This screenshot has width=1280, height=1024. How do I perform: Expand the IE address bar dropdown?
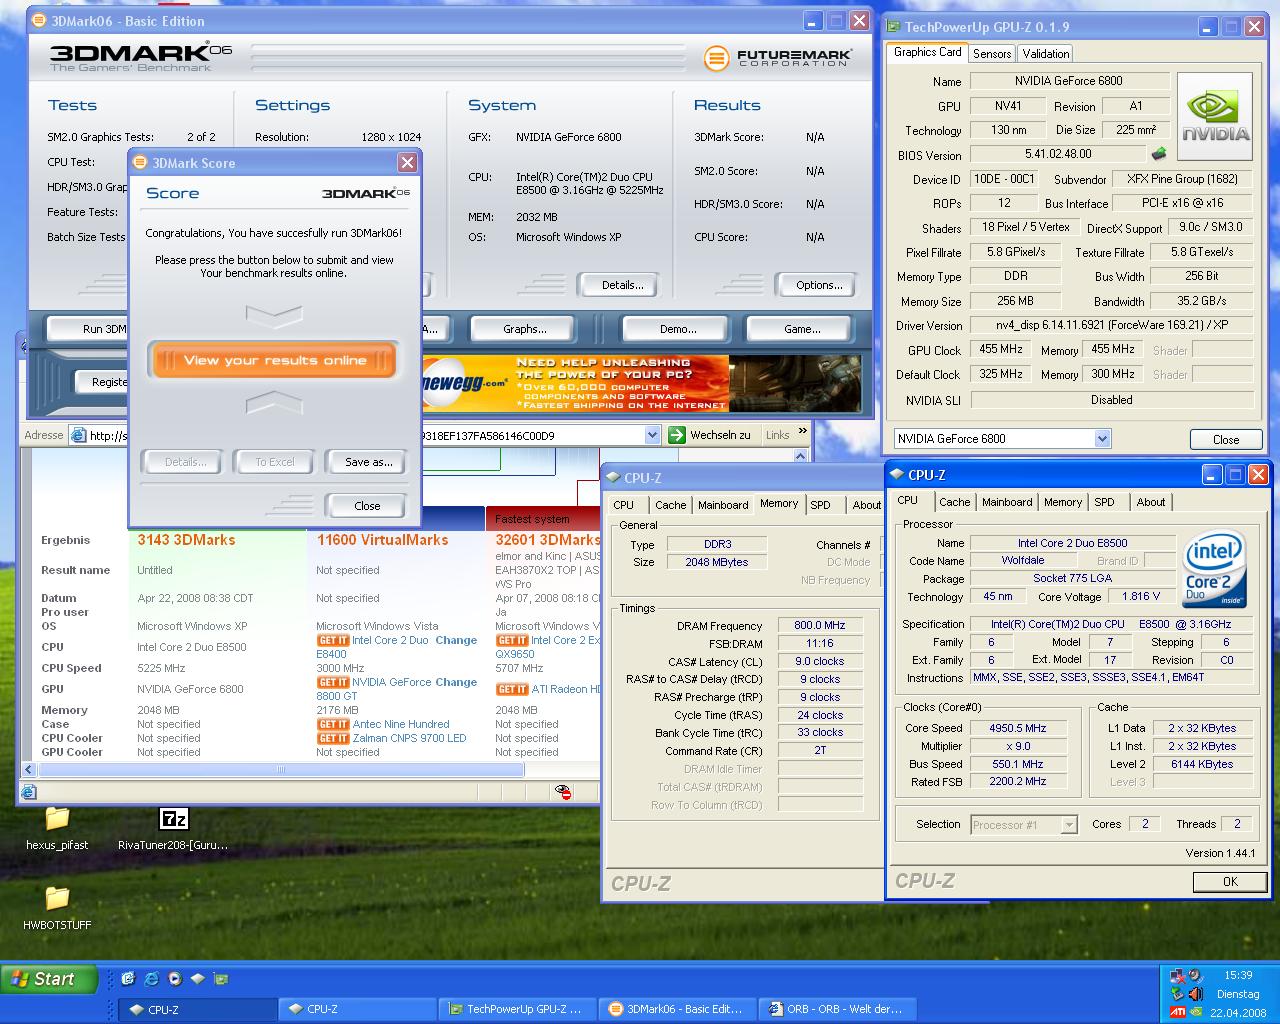click(x=652, y=435)
